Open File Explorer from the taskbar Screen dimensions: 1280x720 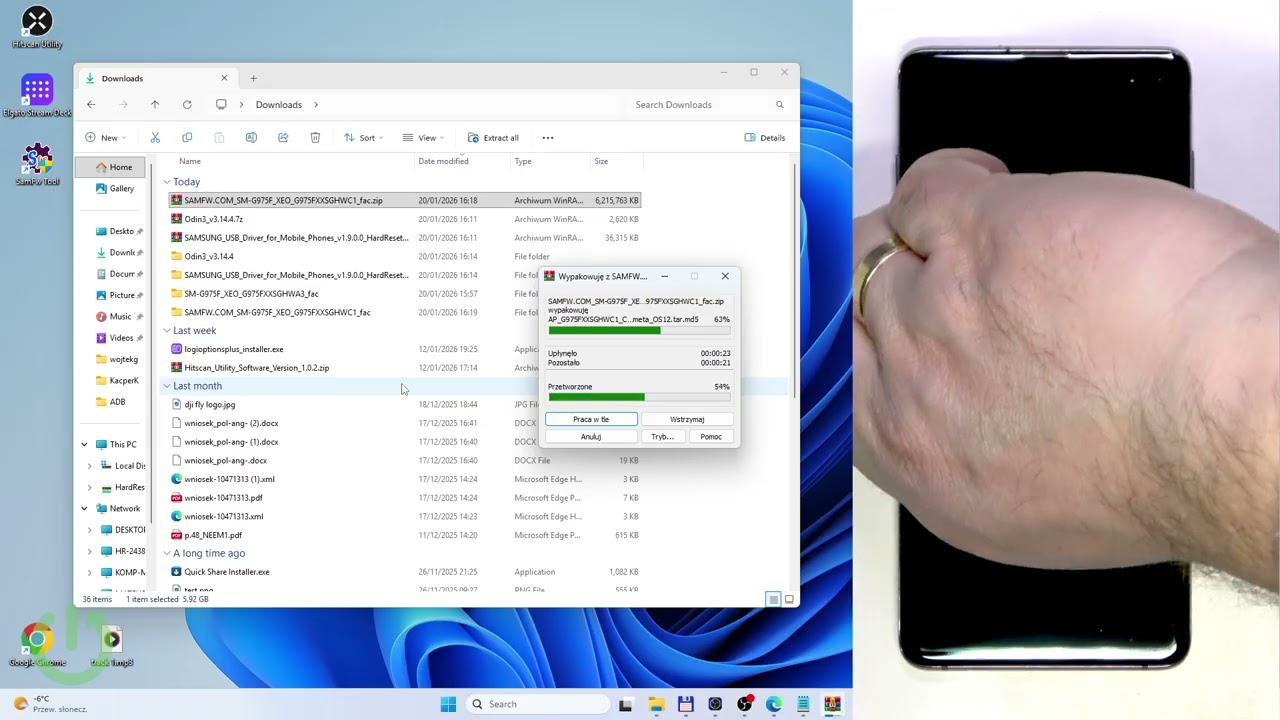pos(656,704)
